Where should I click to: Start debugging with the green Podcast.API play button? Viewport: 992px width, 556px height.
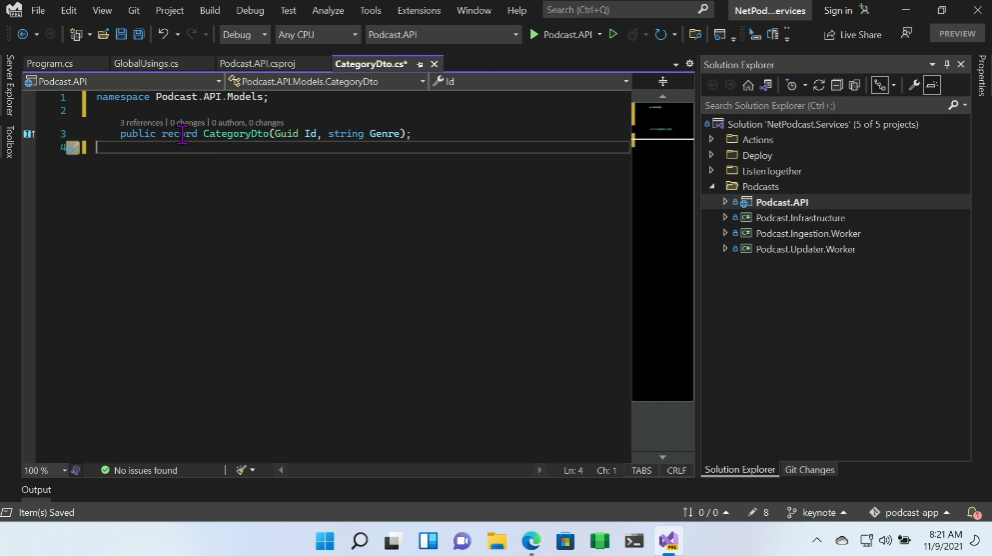tap(535, 34)
